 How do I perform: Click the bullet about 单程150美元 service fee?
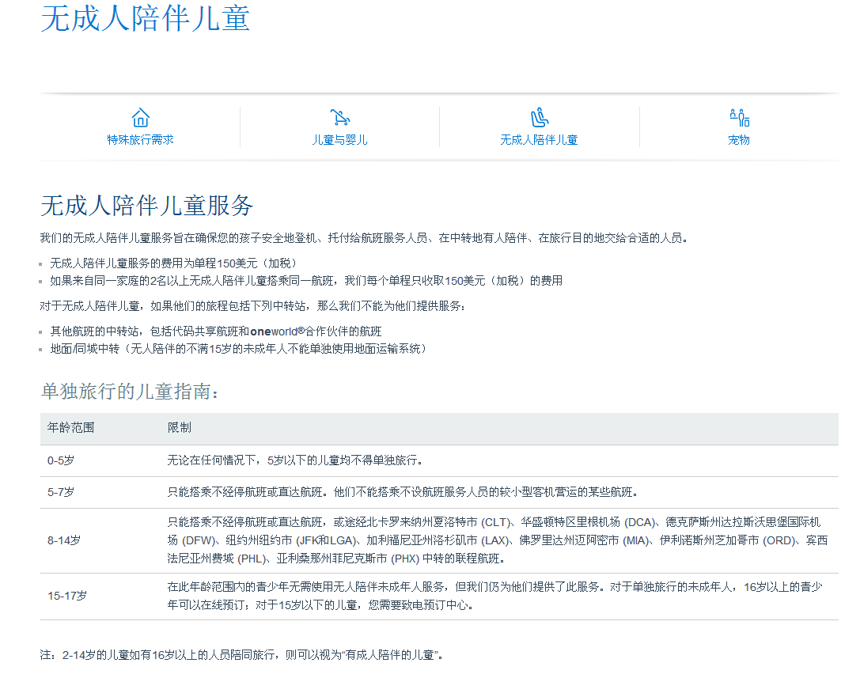click(x=174, y=263)
